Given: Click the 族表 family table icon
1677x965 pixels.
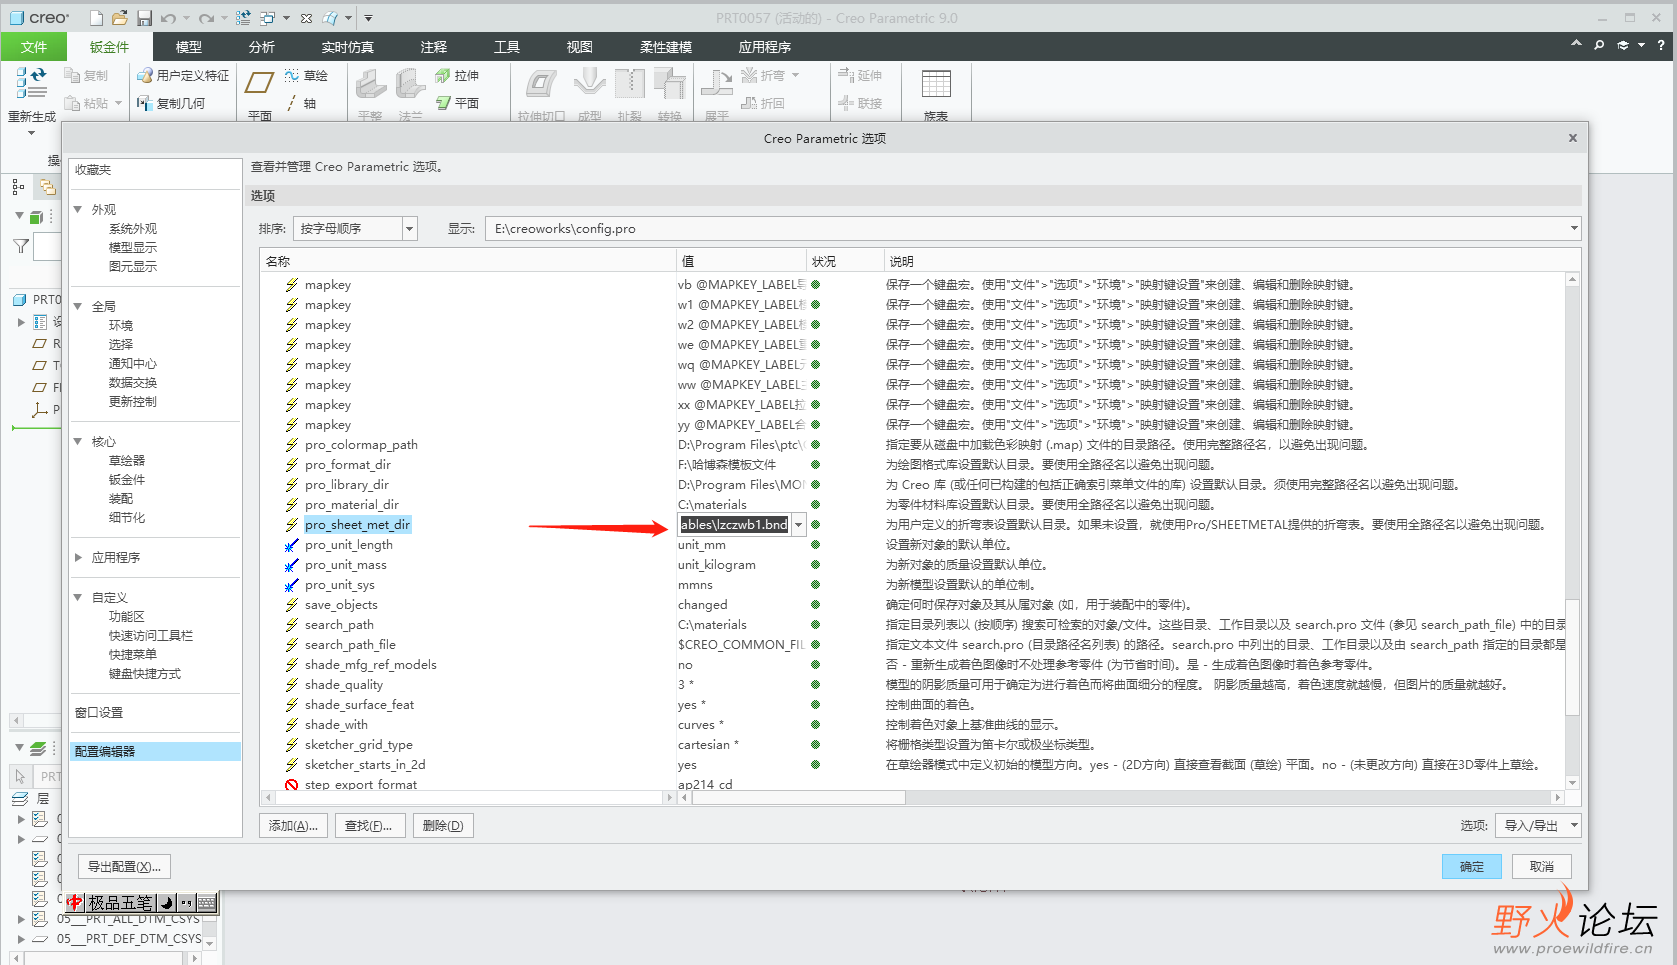Looking at the screenshot, I should pos(936,84).
